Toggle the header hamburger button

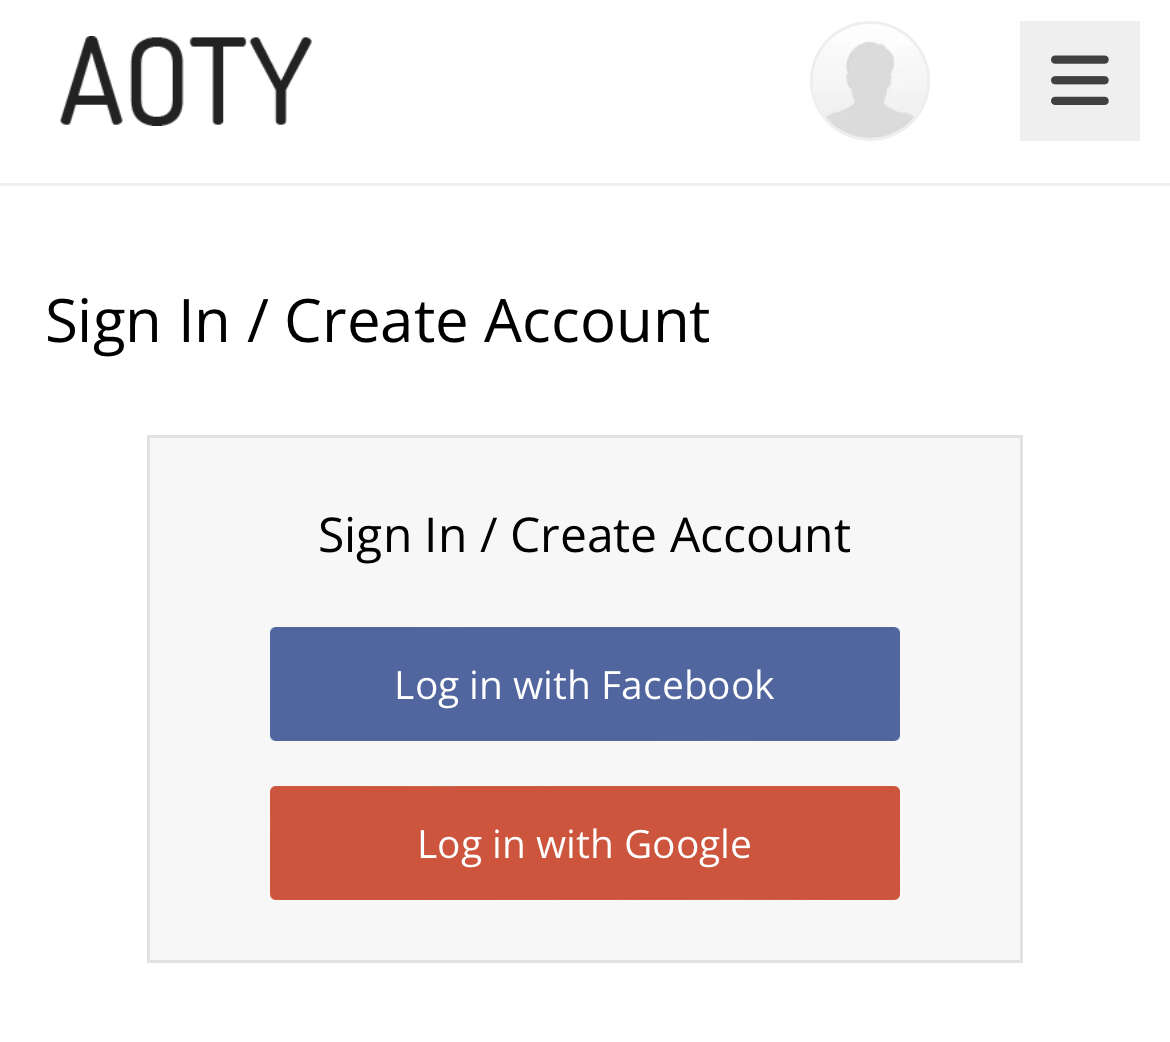1079,80
